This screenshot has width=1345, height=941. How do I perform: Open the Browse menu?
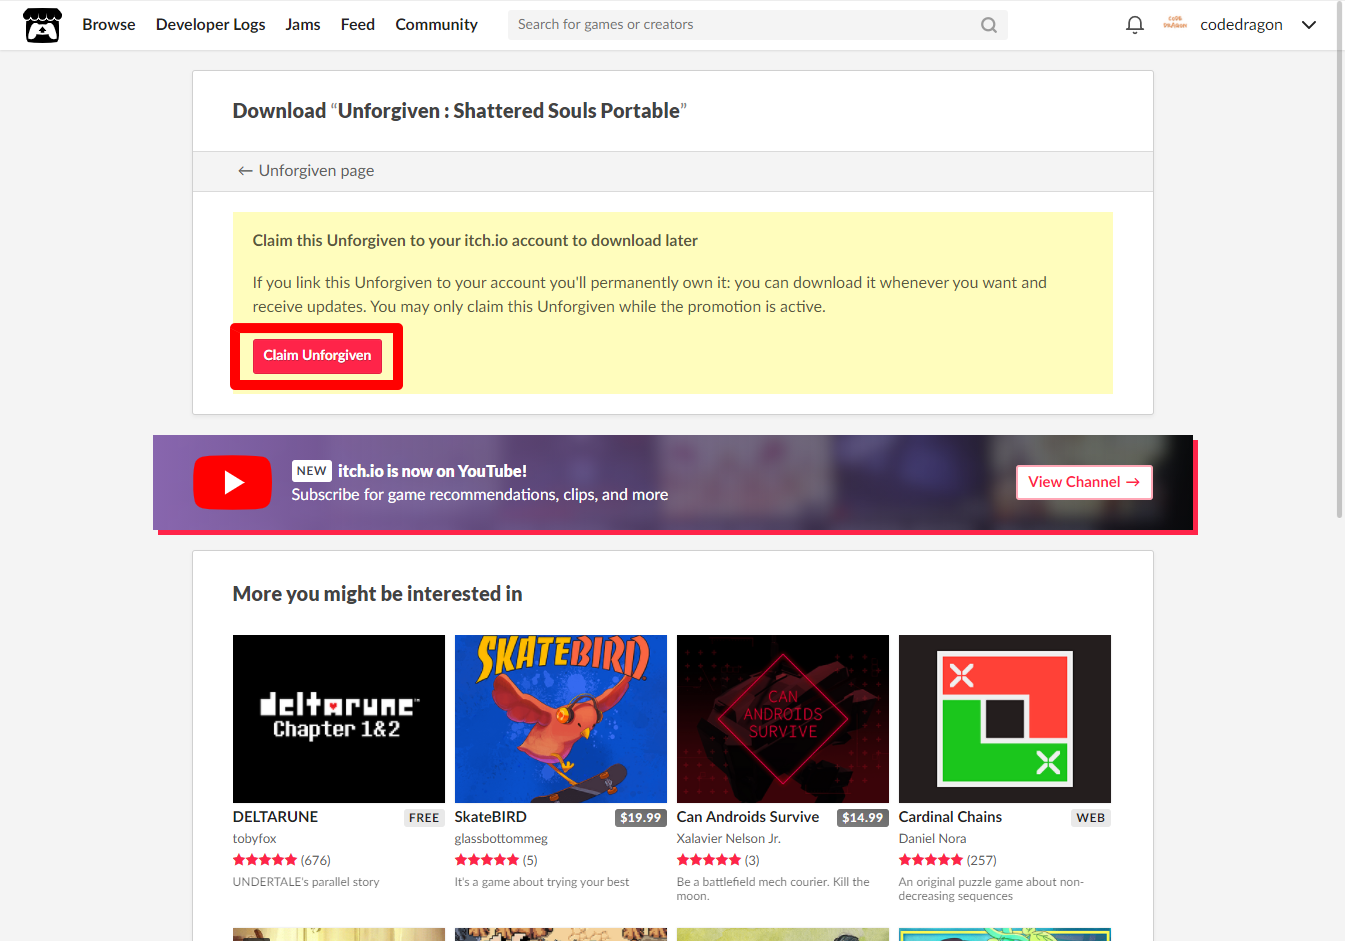(109, 25)
